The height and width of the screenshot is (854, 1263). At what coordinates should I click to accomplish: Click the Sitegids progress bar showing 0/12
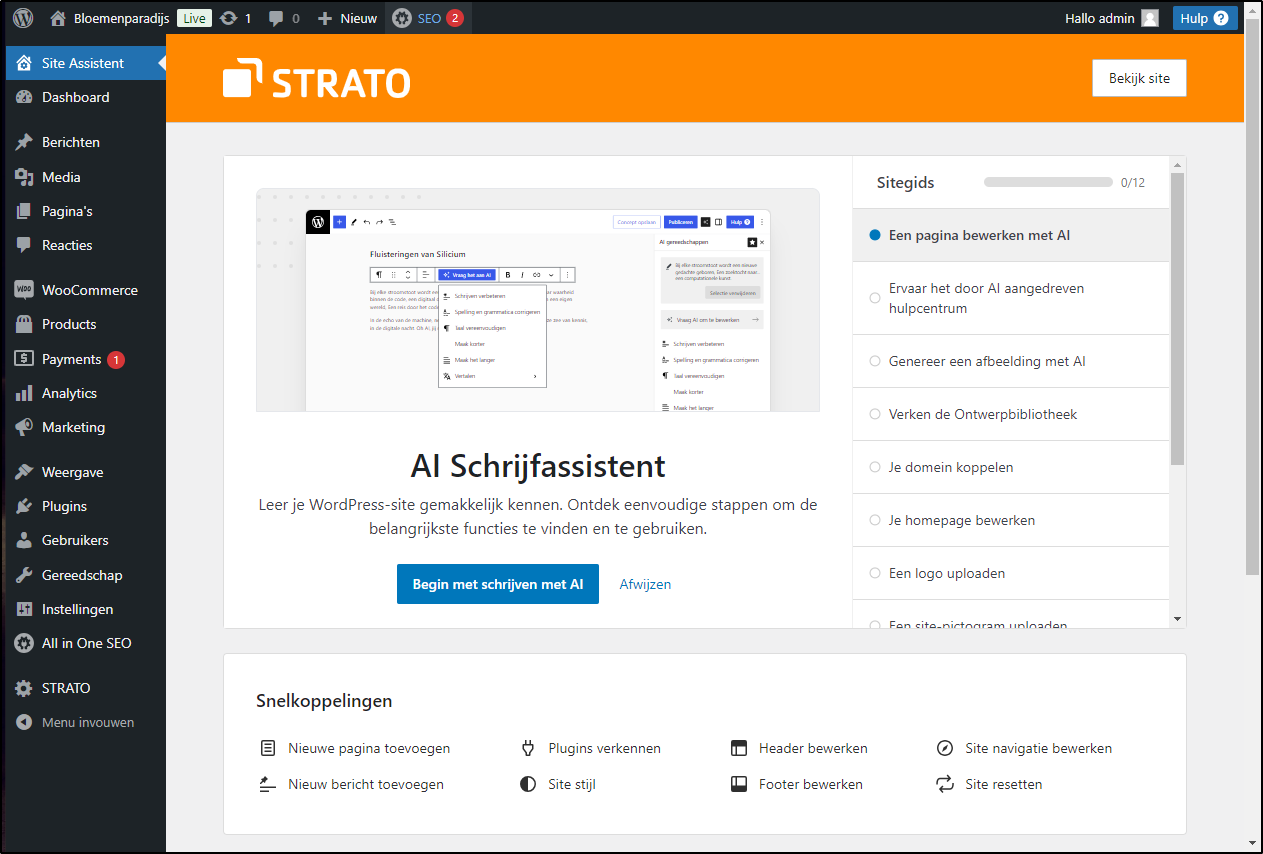(x=1048, y=182)
